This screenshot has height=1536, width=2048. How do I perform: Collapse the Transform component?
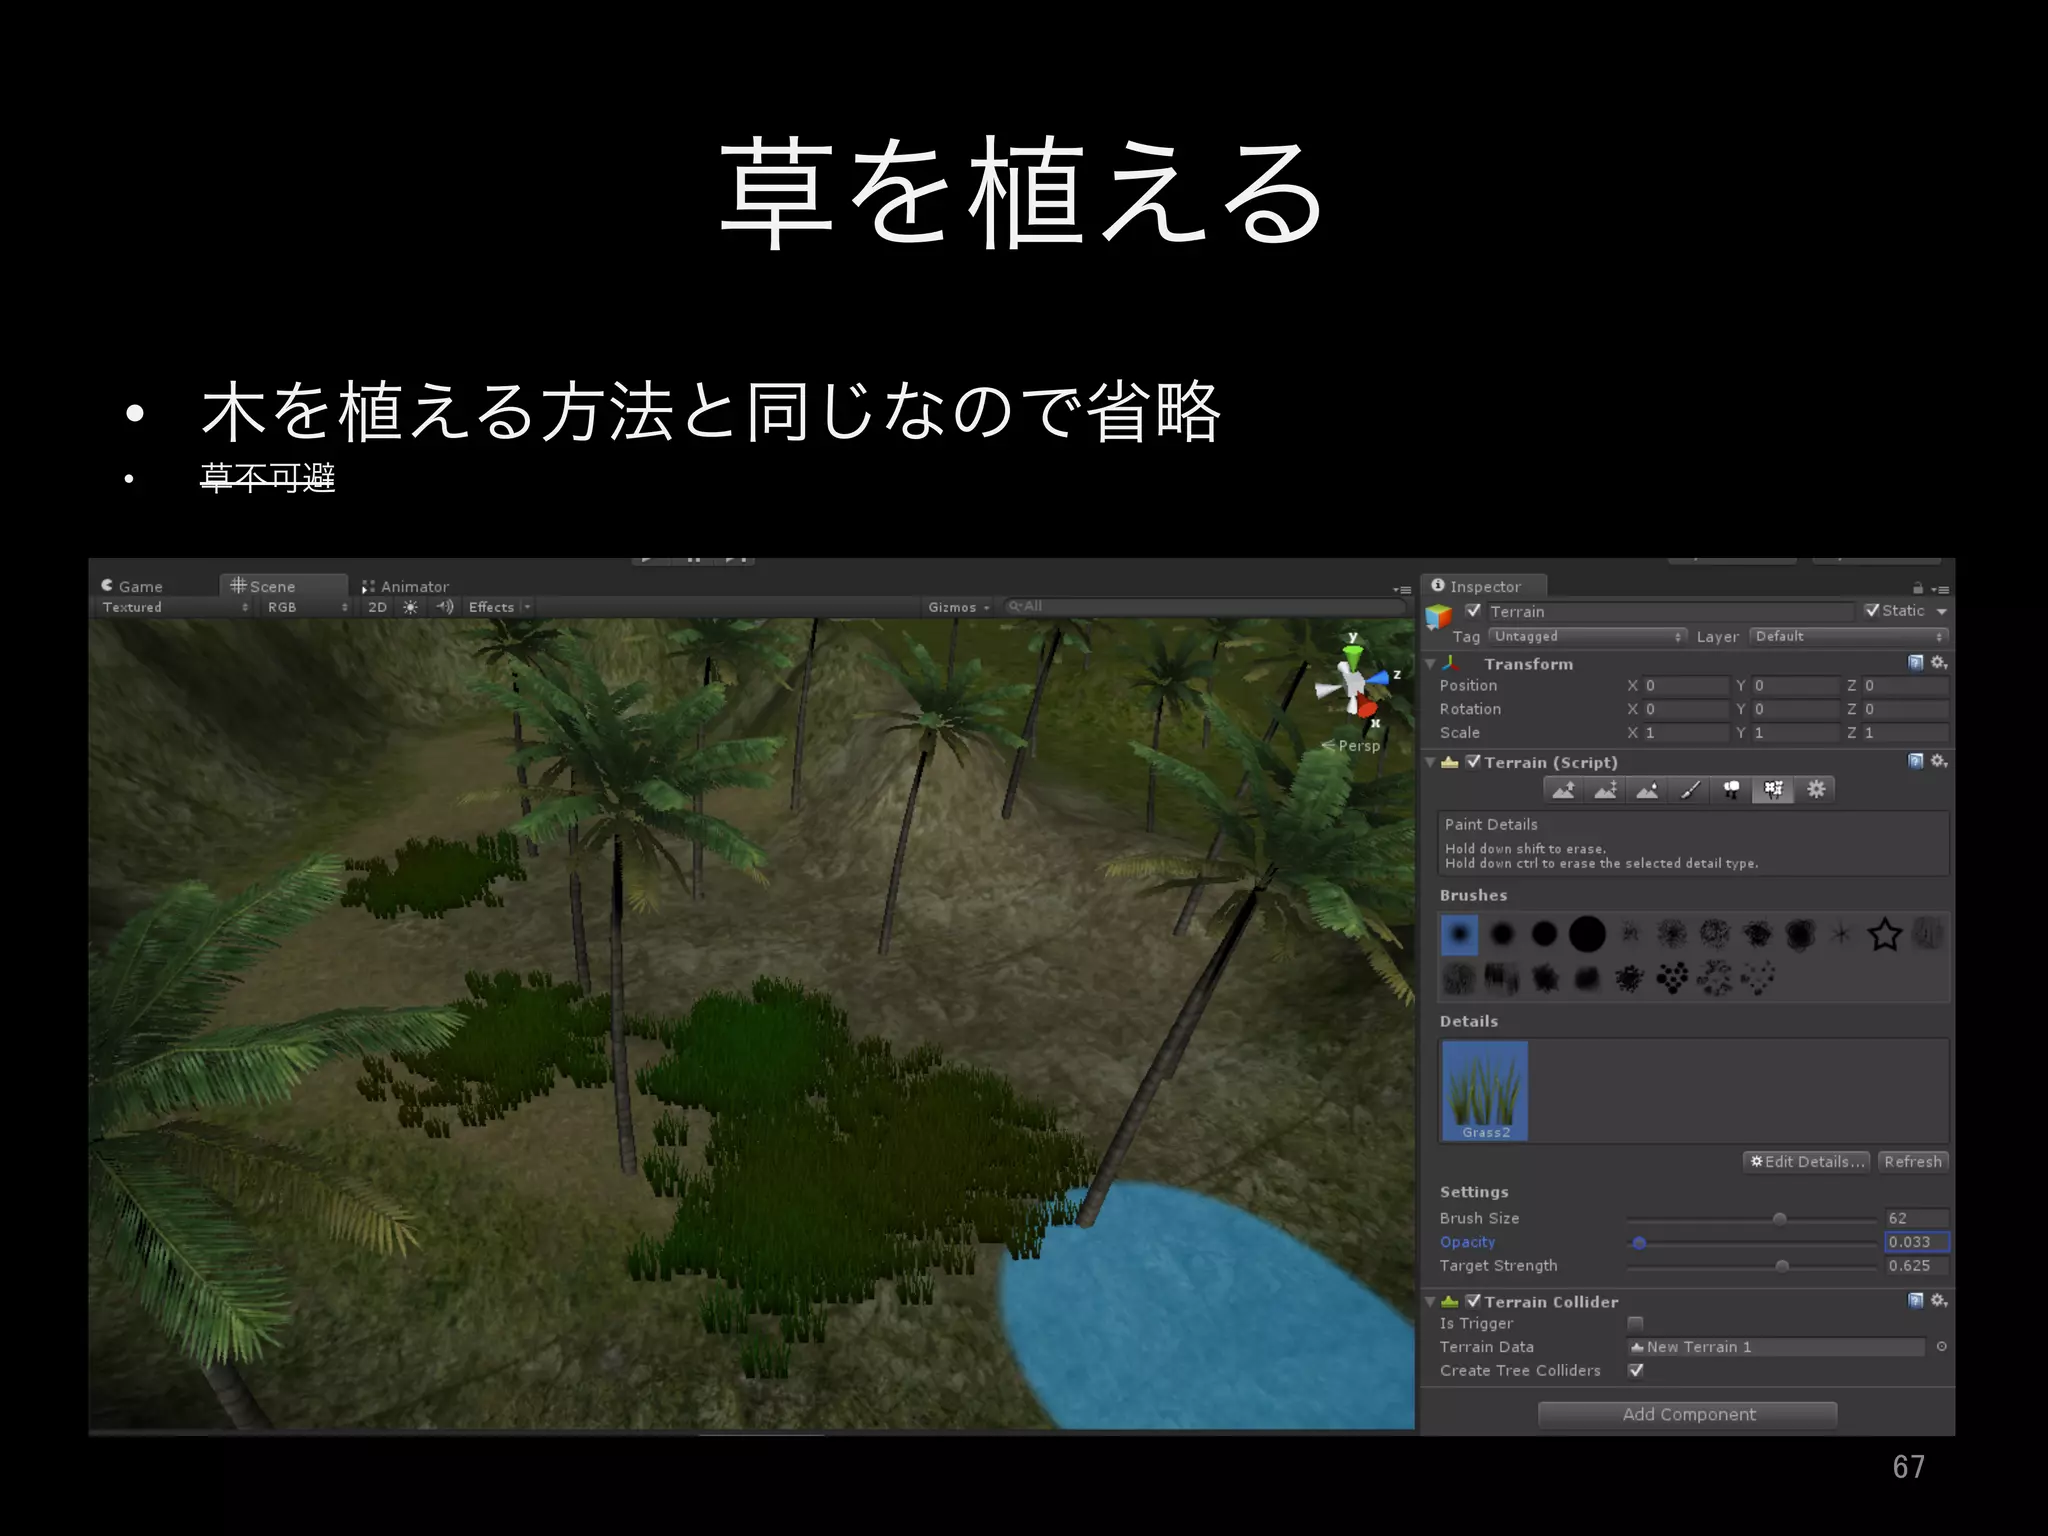pyautogui.click(x=1431, y=664)
